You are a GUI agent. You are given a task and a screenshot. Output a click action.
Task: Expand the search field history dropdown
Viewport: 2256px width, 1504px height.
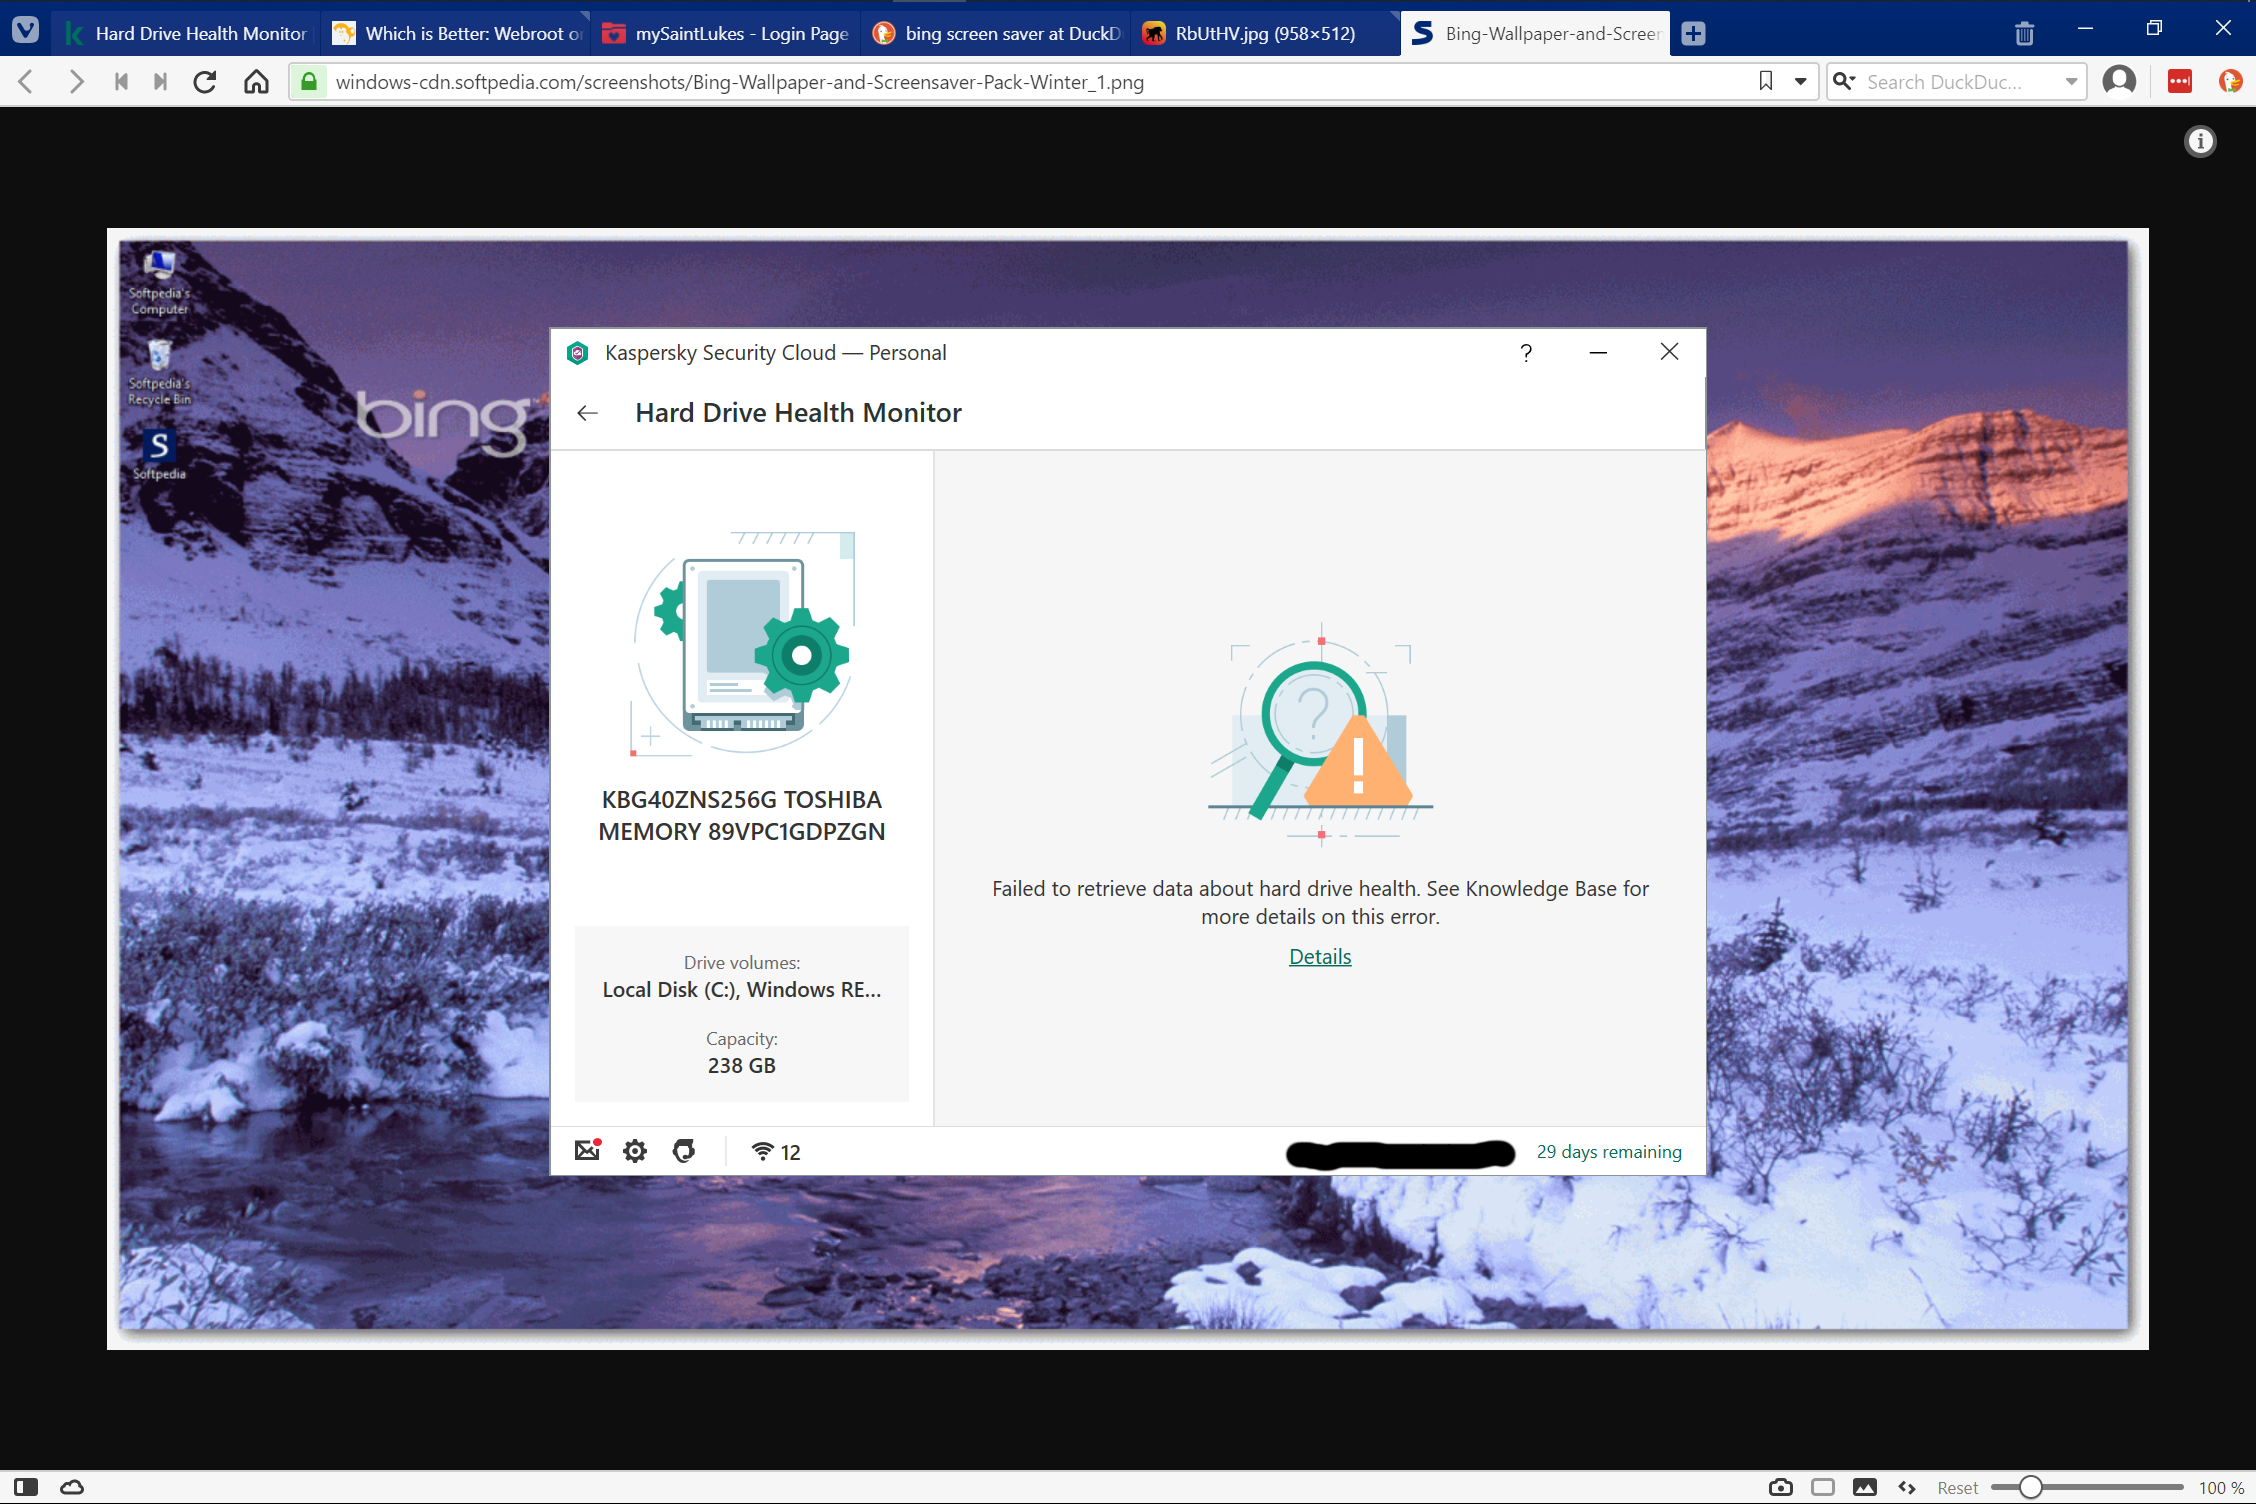[x=2072, y=82]
